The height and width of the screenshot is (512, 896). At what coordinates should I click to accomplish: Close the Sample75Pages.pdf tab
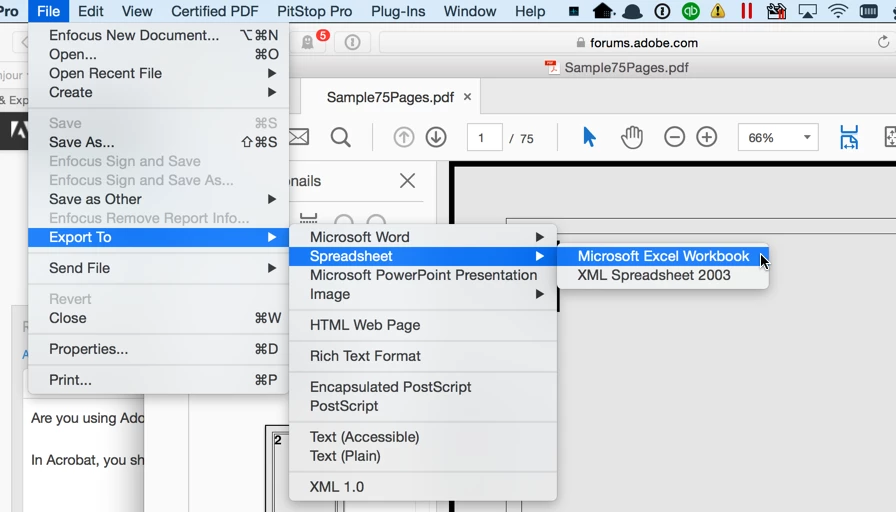click(467, 97)
